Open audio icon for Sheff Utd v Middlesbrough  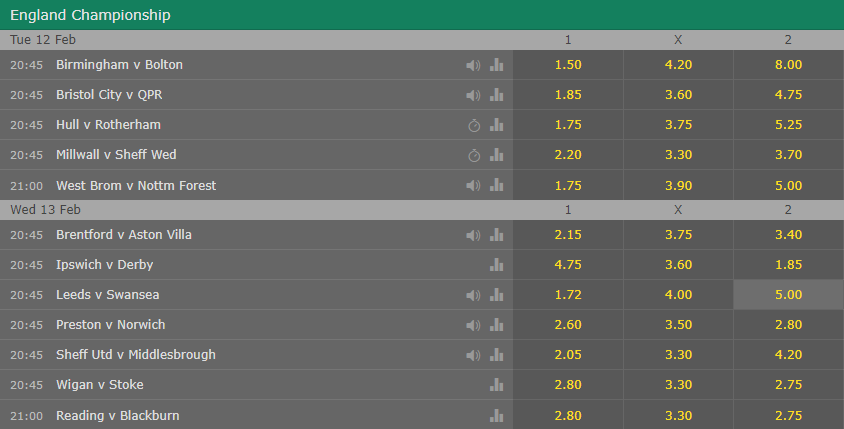click(x=473, y=355)
